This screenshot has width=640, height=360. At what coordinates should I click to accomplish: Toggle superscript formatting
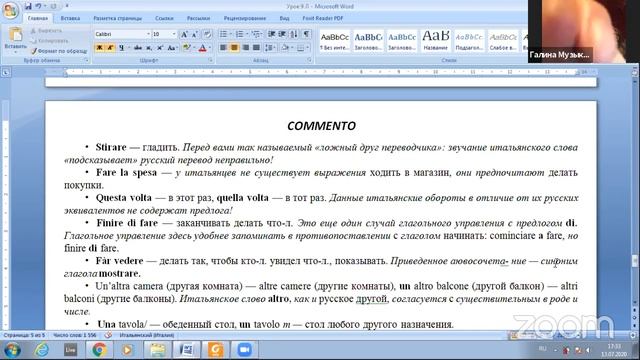[160, 48]
